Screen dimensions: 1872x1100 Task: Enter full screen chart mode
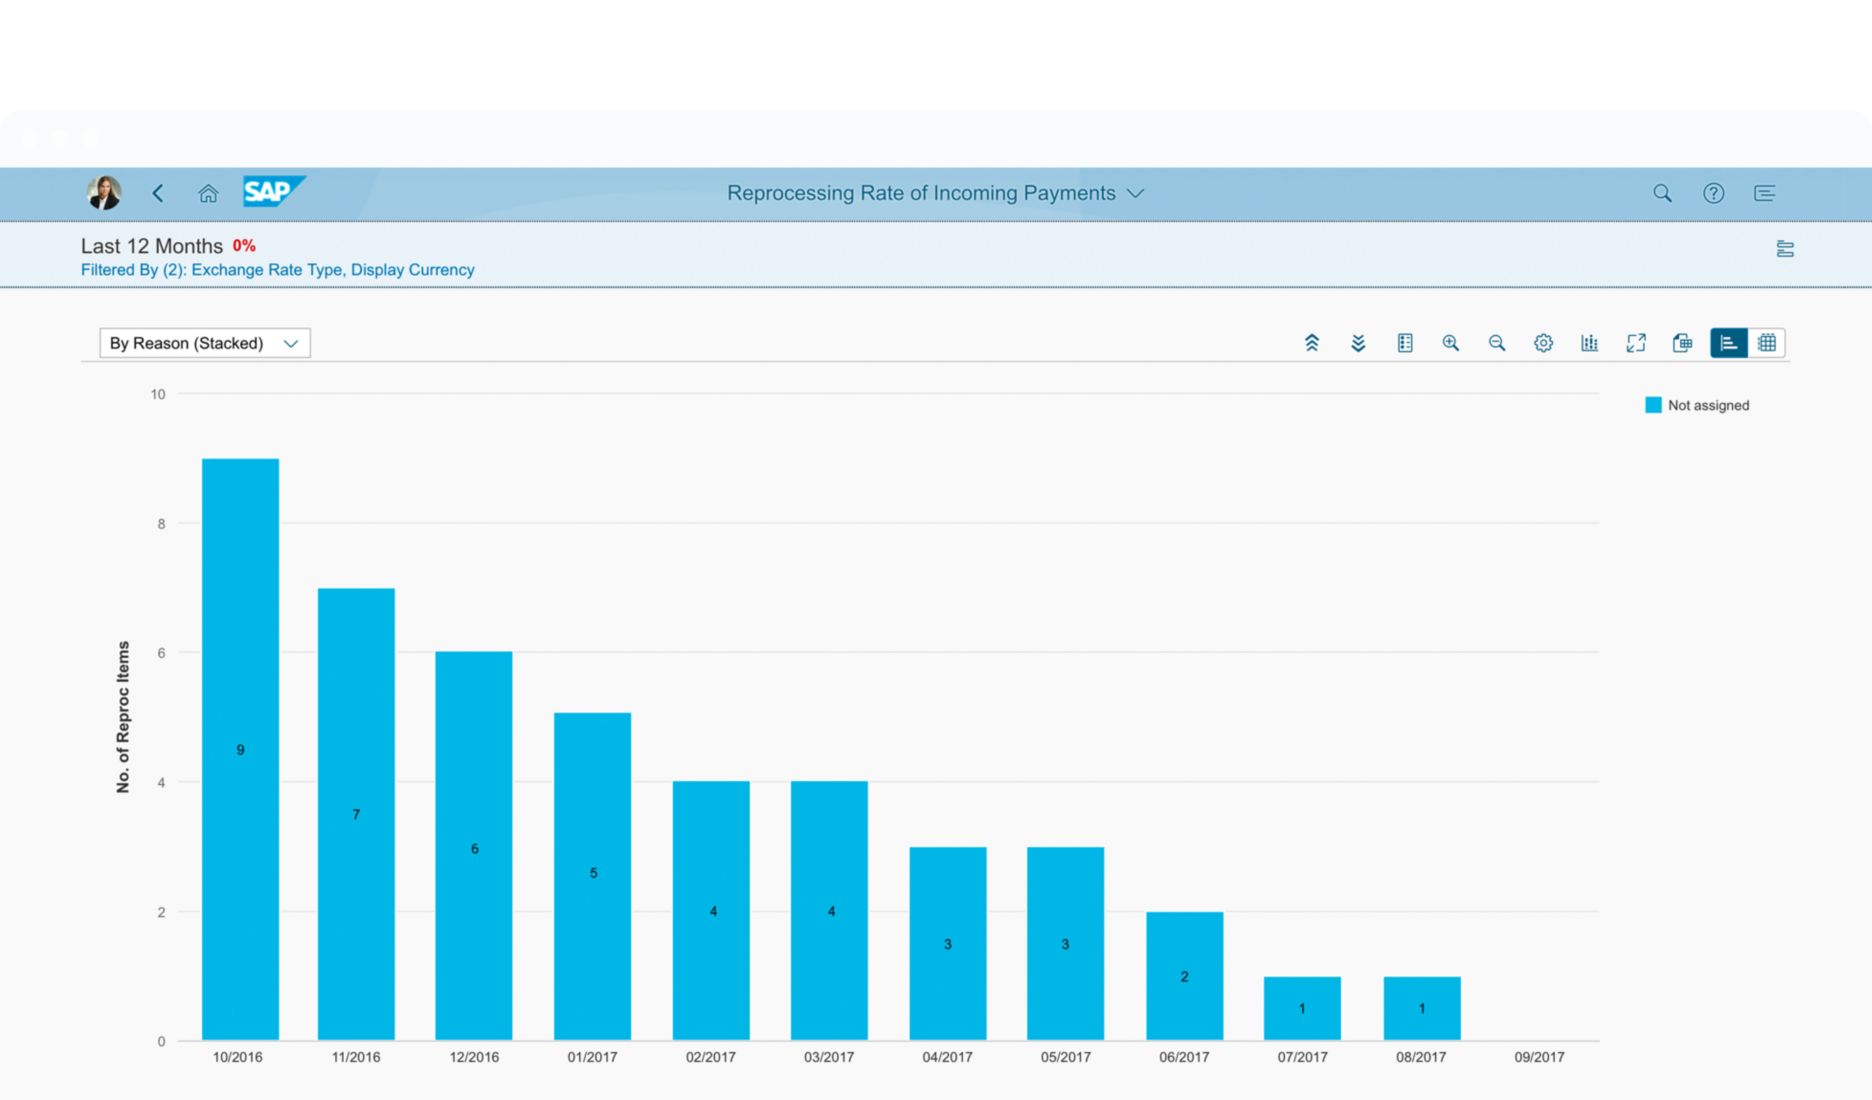(1636, 343)
